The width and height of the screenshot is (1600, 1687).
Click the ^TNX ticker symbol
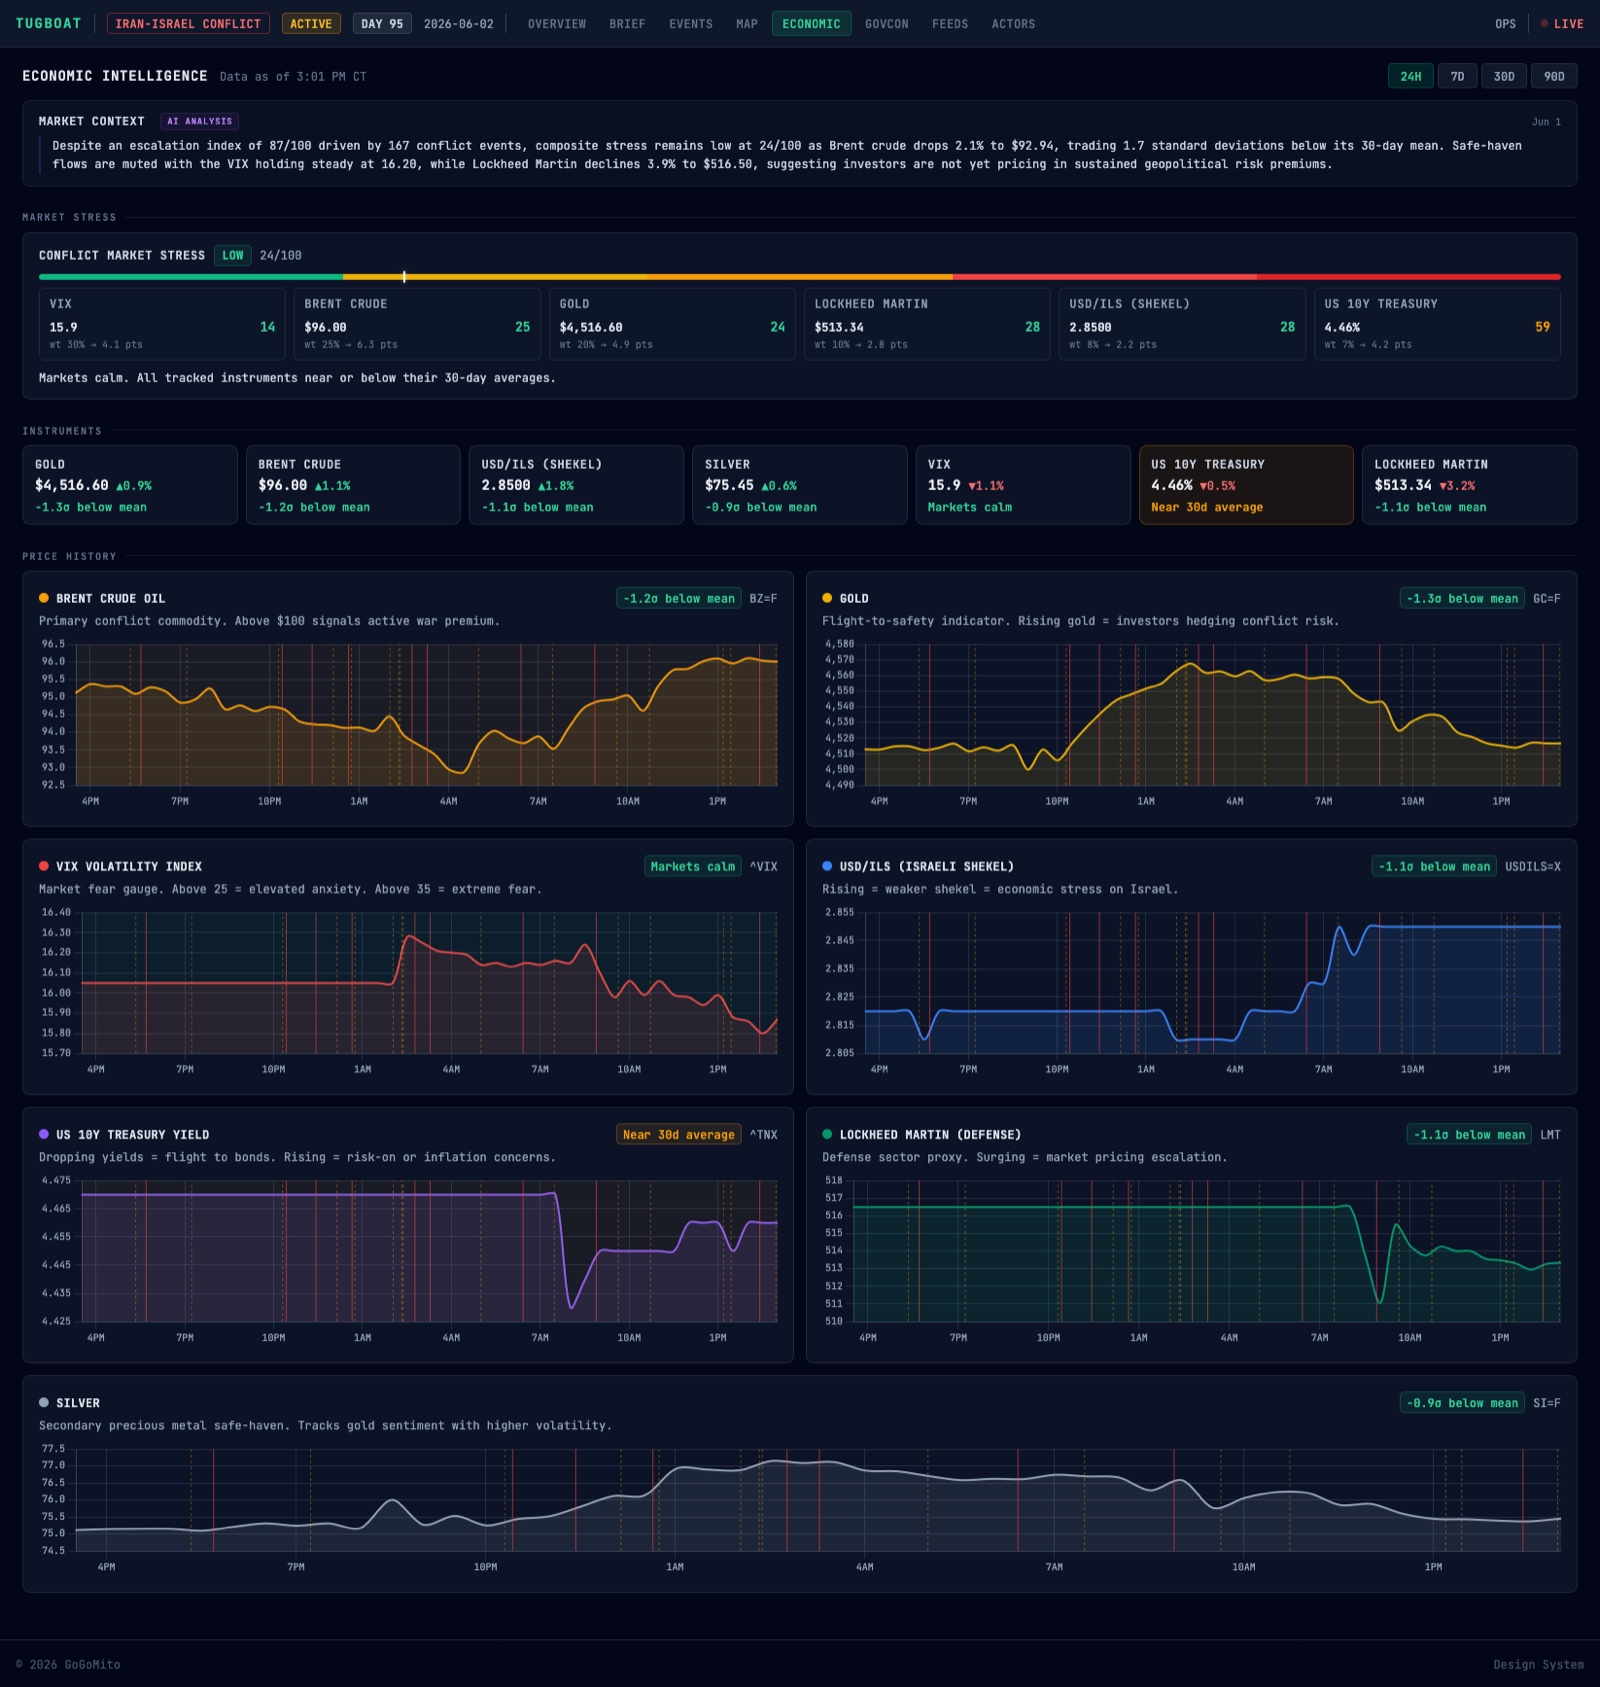pos(763,1134)
